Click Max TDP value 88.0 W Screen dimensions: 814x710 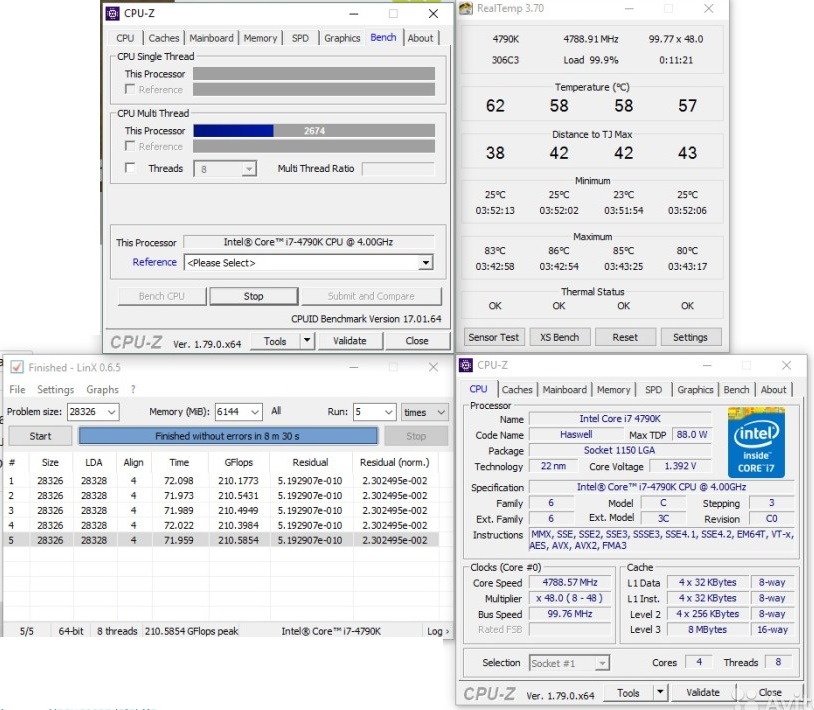click(x=691, y=434)
